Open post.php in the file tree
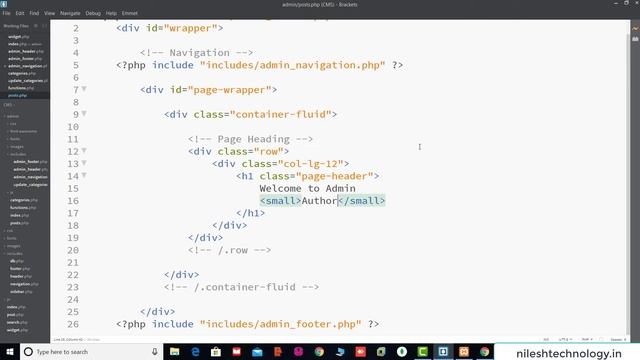 click(x=16, y=315)
